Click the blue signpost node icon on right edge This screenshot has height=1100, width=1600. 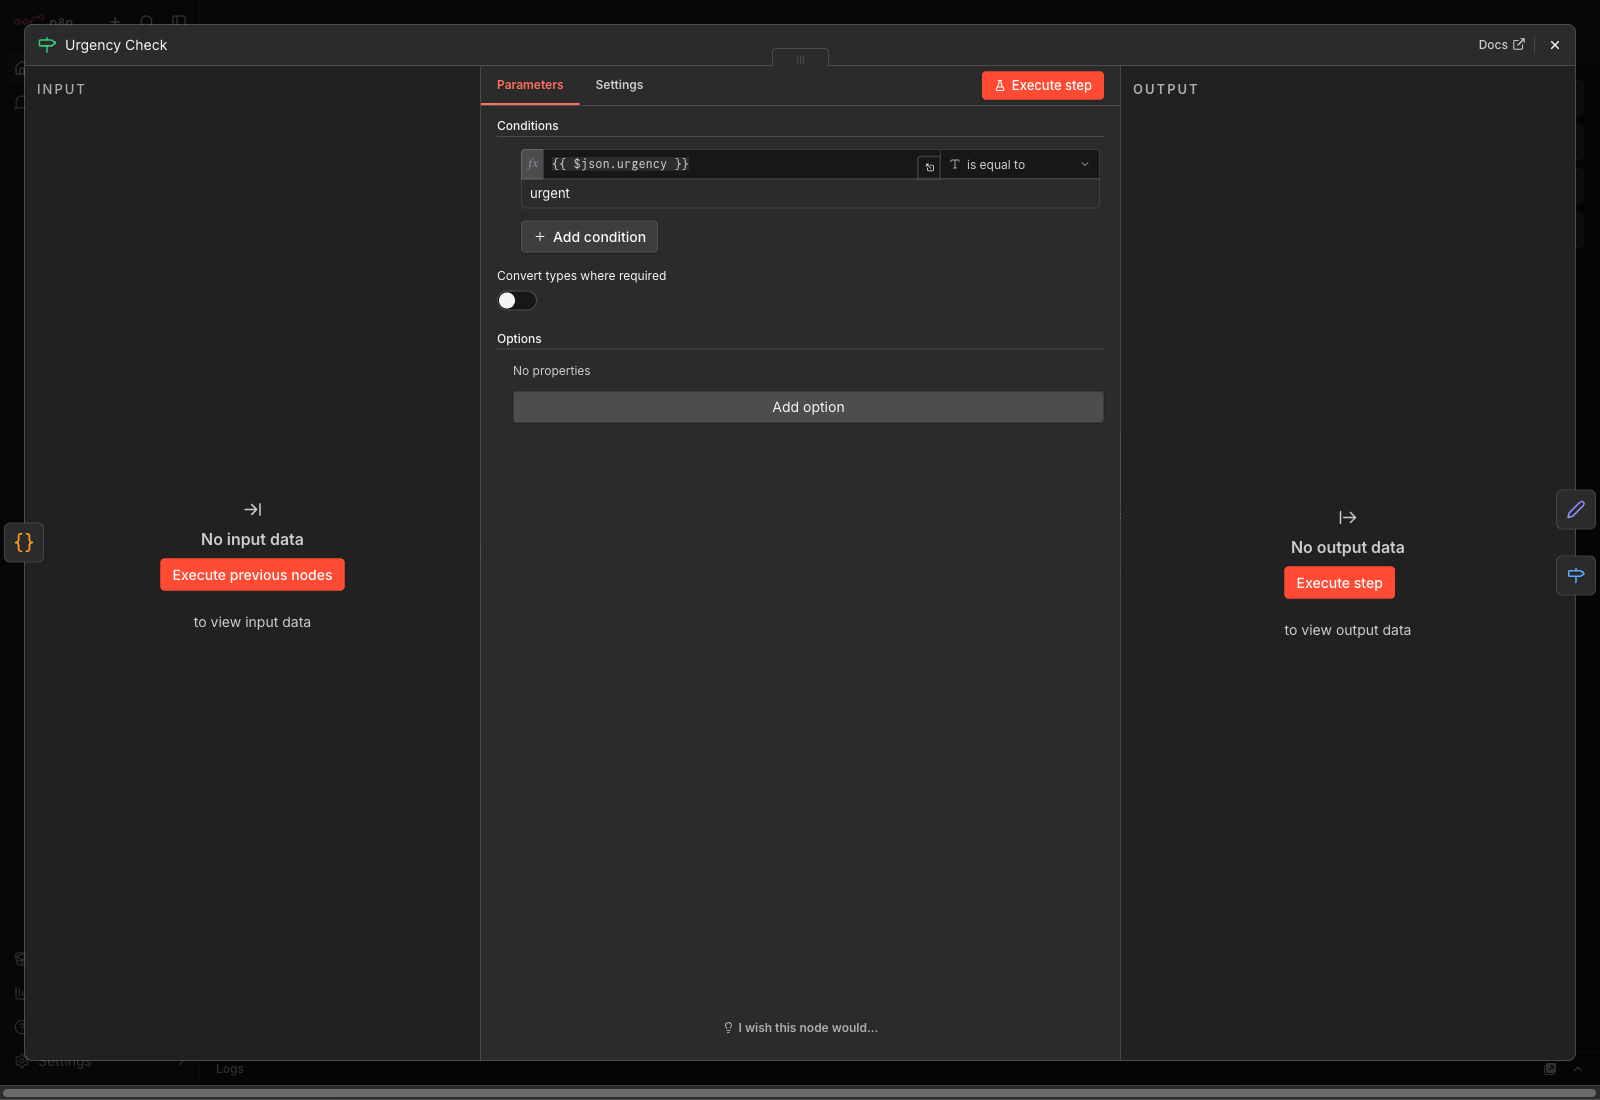(1576, 575)
